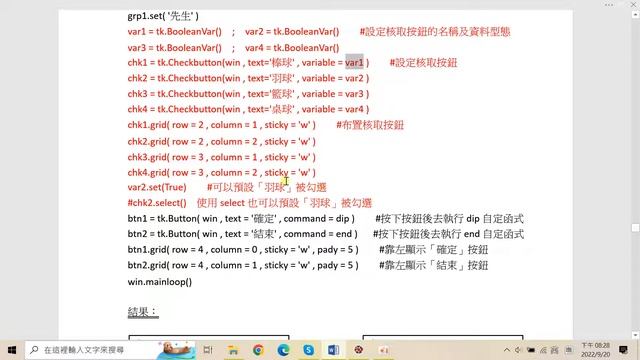640x360 pixels.
Task: Click the btn2.grid row = 4 line
Action: [x=243, y=265]
